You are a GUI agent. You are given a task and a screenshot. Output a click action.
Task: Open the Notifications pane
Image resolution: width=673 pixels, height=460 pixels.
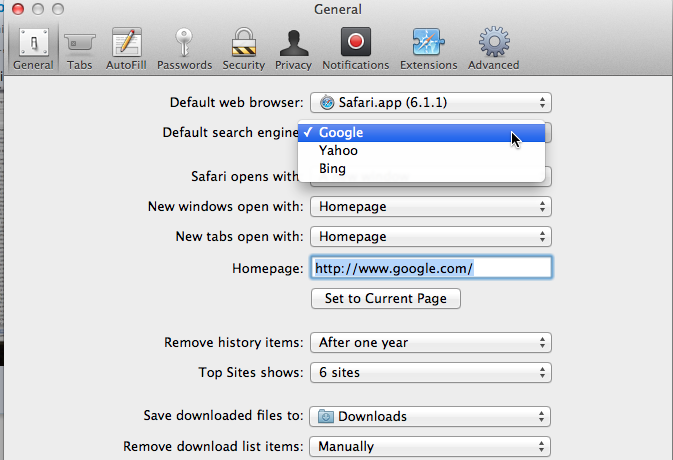point(355,49)
